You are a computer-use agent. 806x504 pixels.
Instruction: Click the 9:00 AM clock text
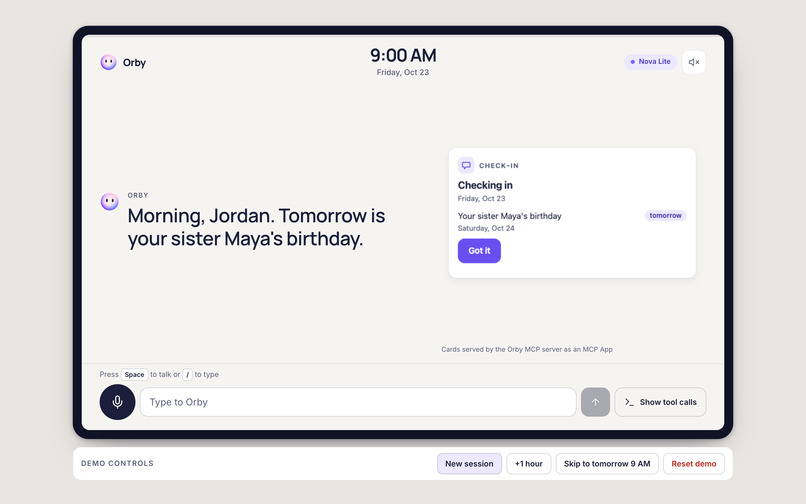coord(403,55)
